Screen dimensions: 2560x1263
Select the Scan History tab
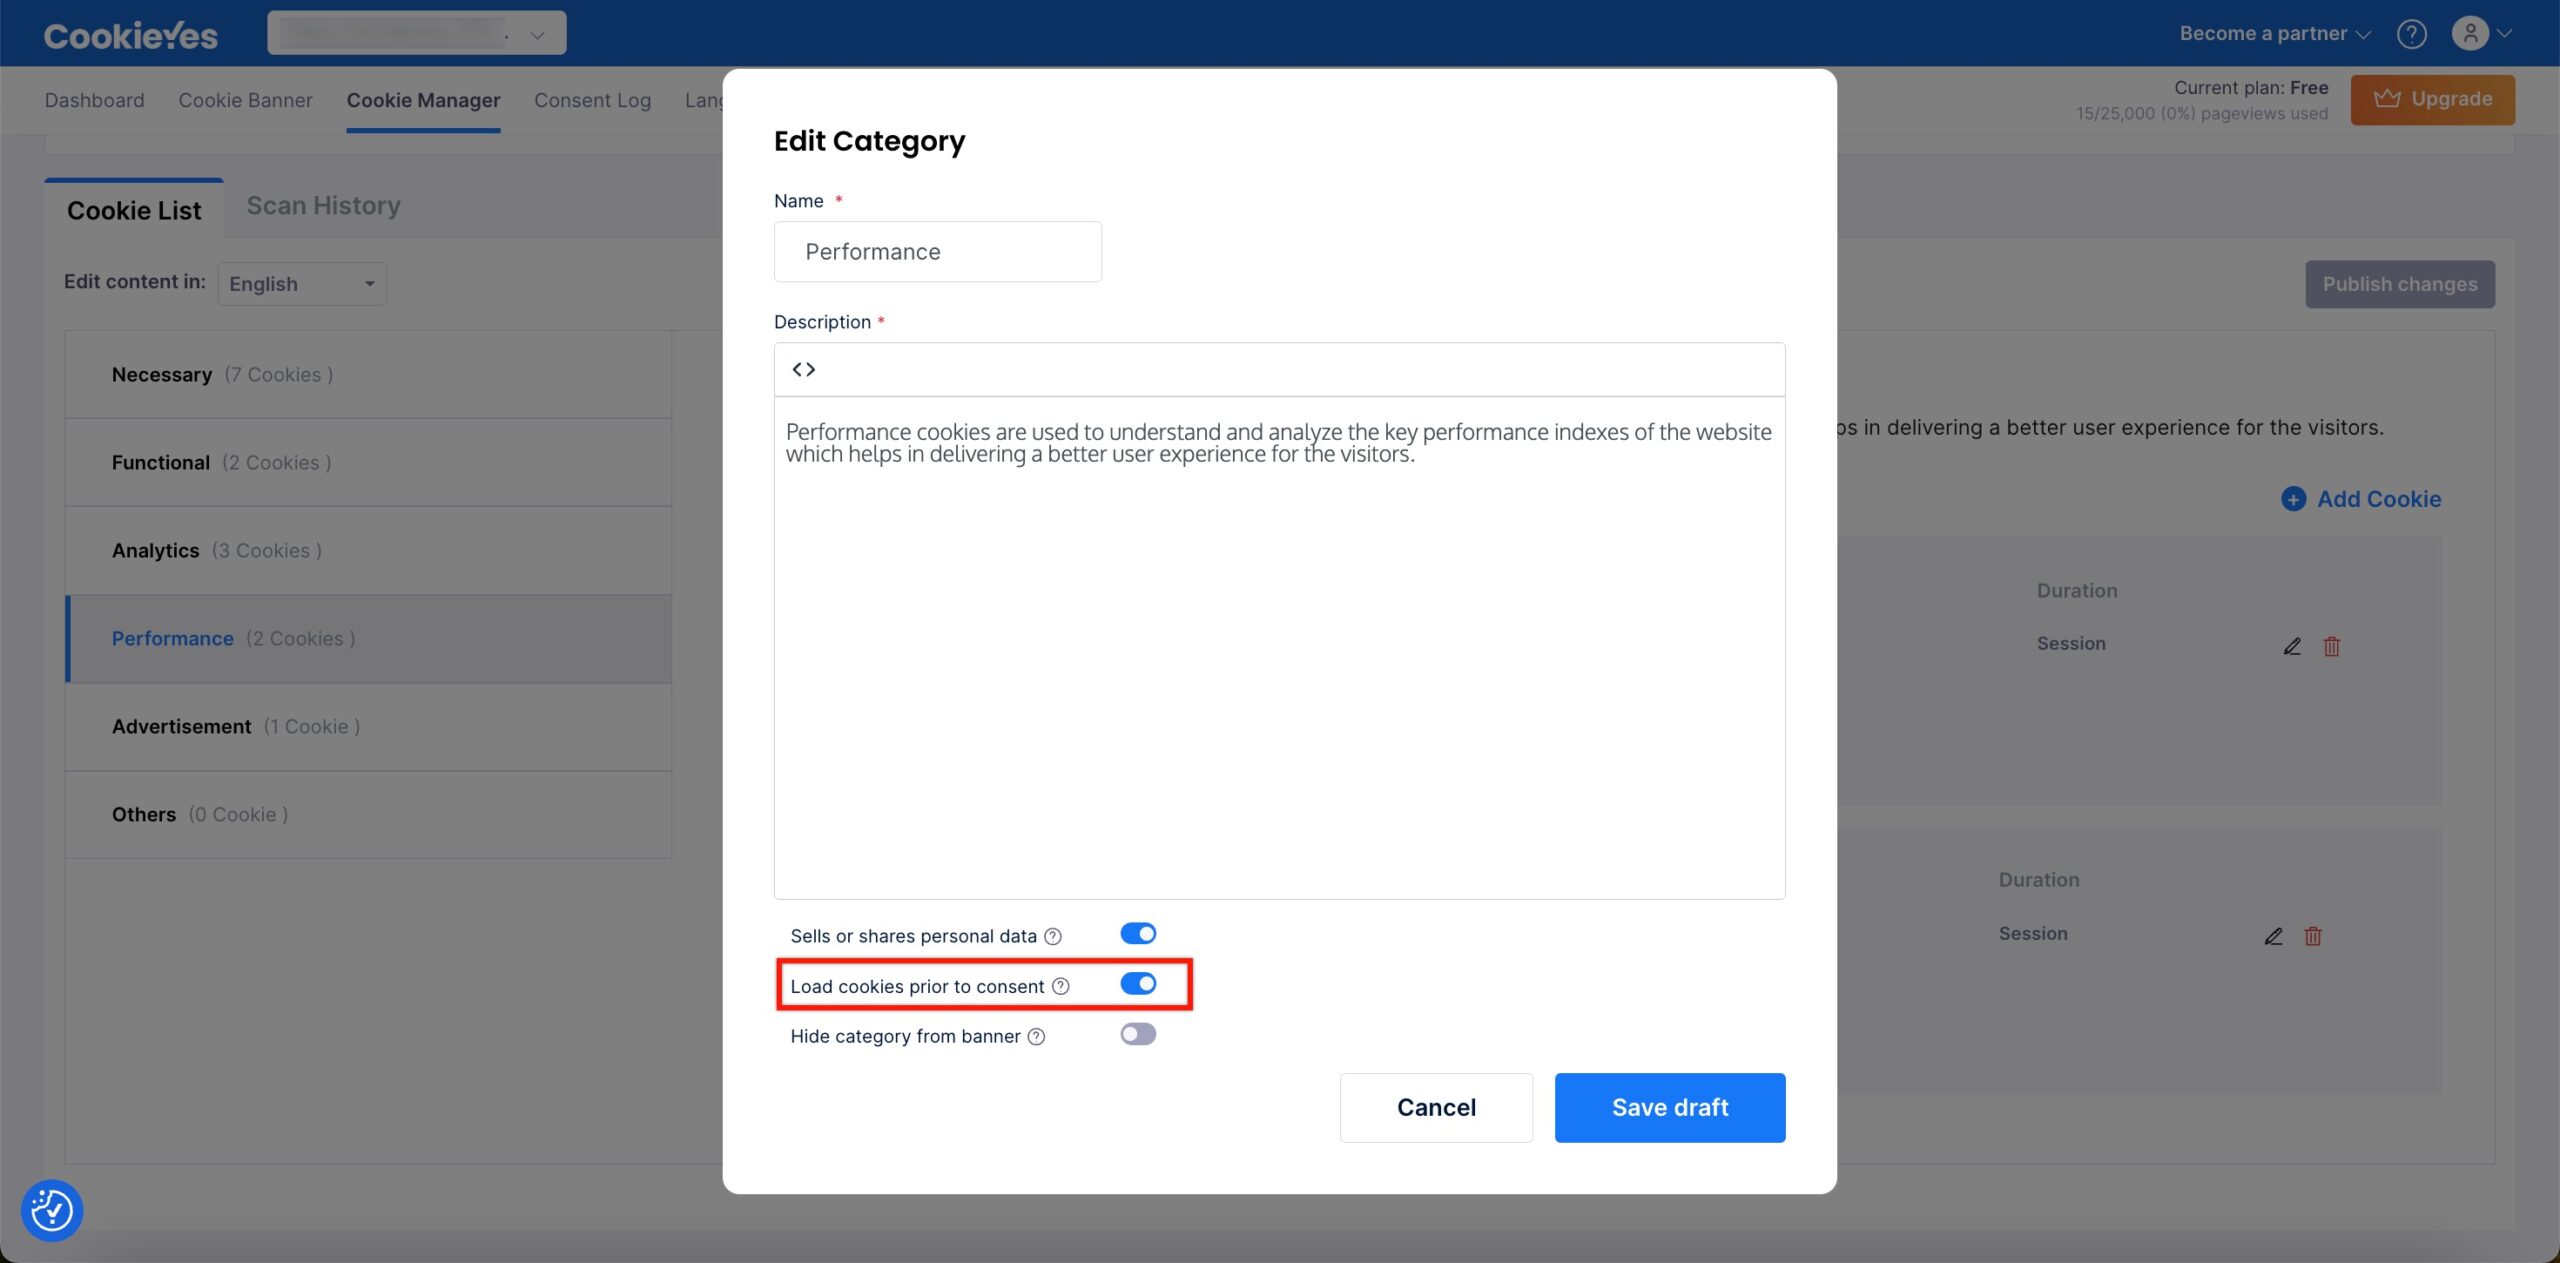click(x=323, y=206)
